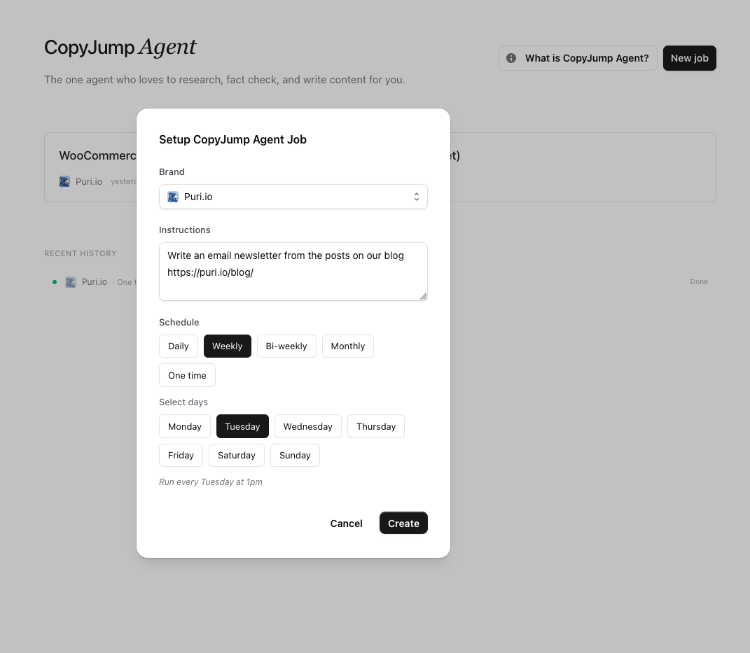Screen dimensions: 750x653
Task: Open What is CopyJump Agent? info
Action: 578,58
